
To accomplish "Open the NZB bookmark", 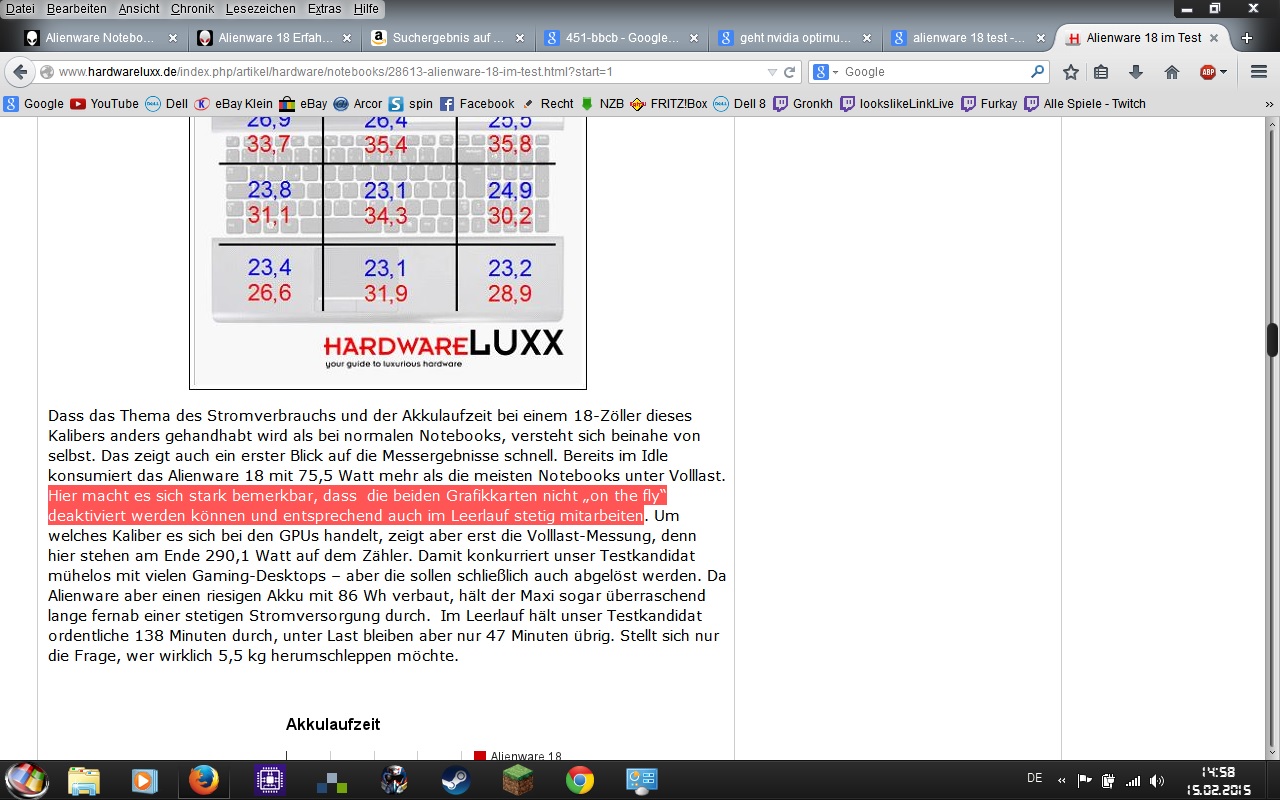I will 602,104.
